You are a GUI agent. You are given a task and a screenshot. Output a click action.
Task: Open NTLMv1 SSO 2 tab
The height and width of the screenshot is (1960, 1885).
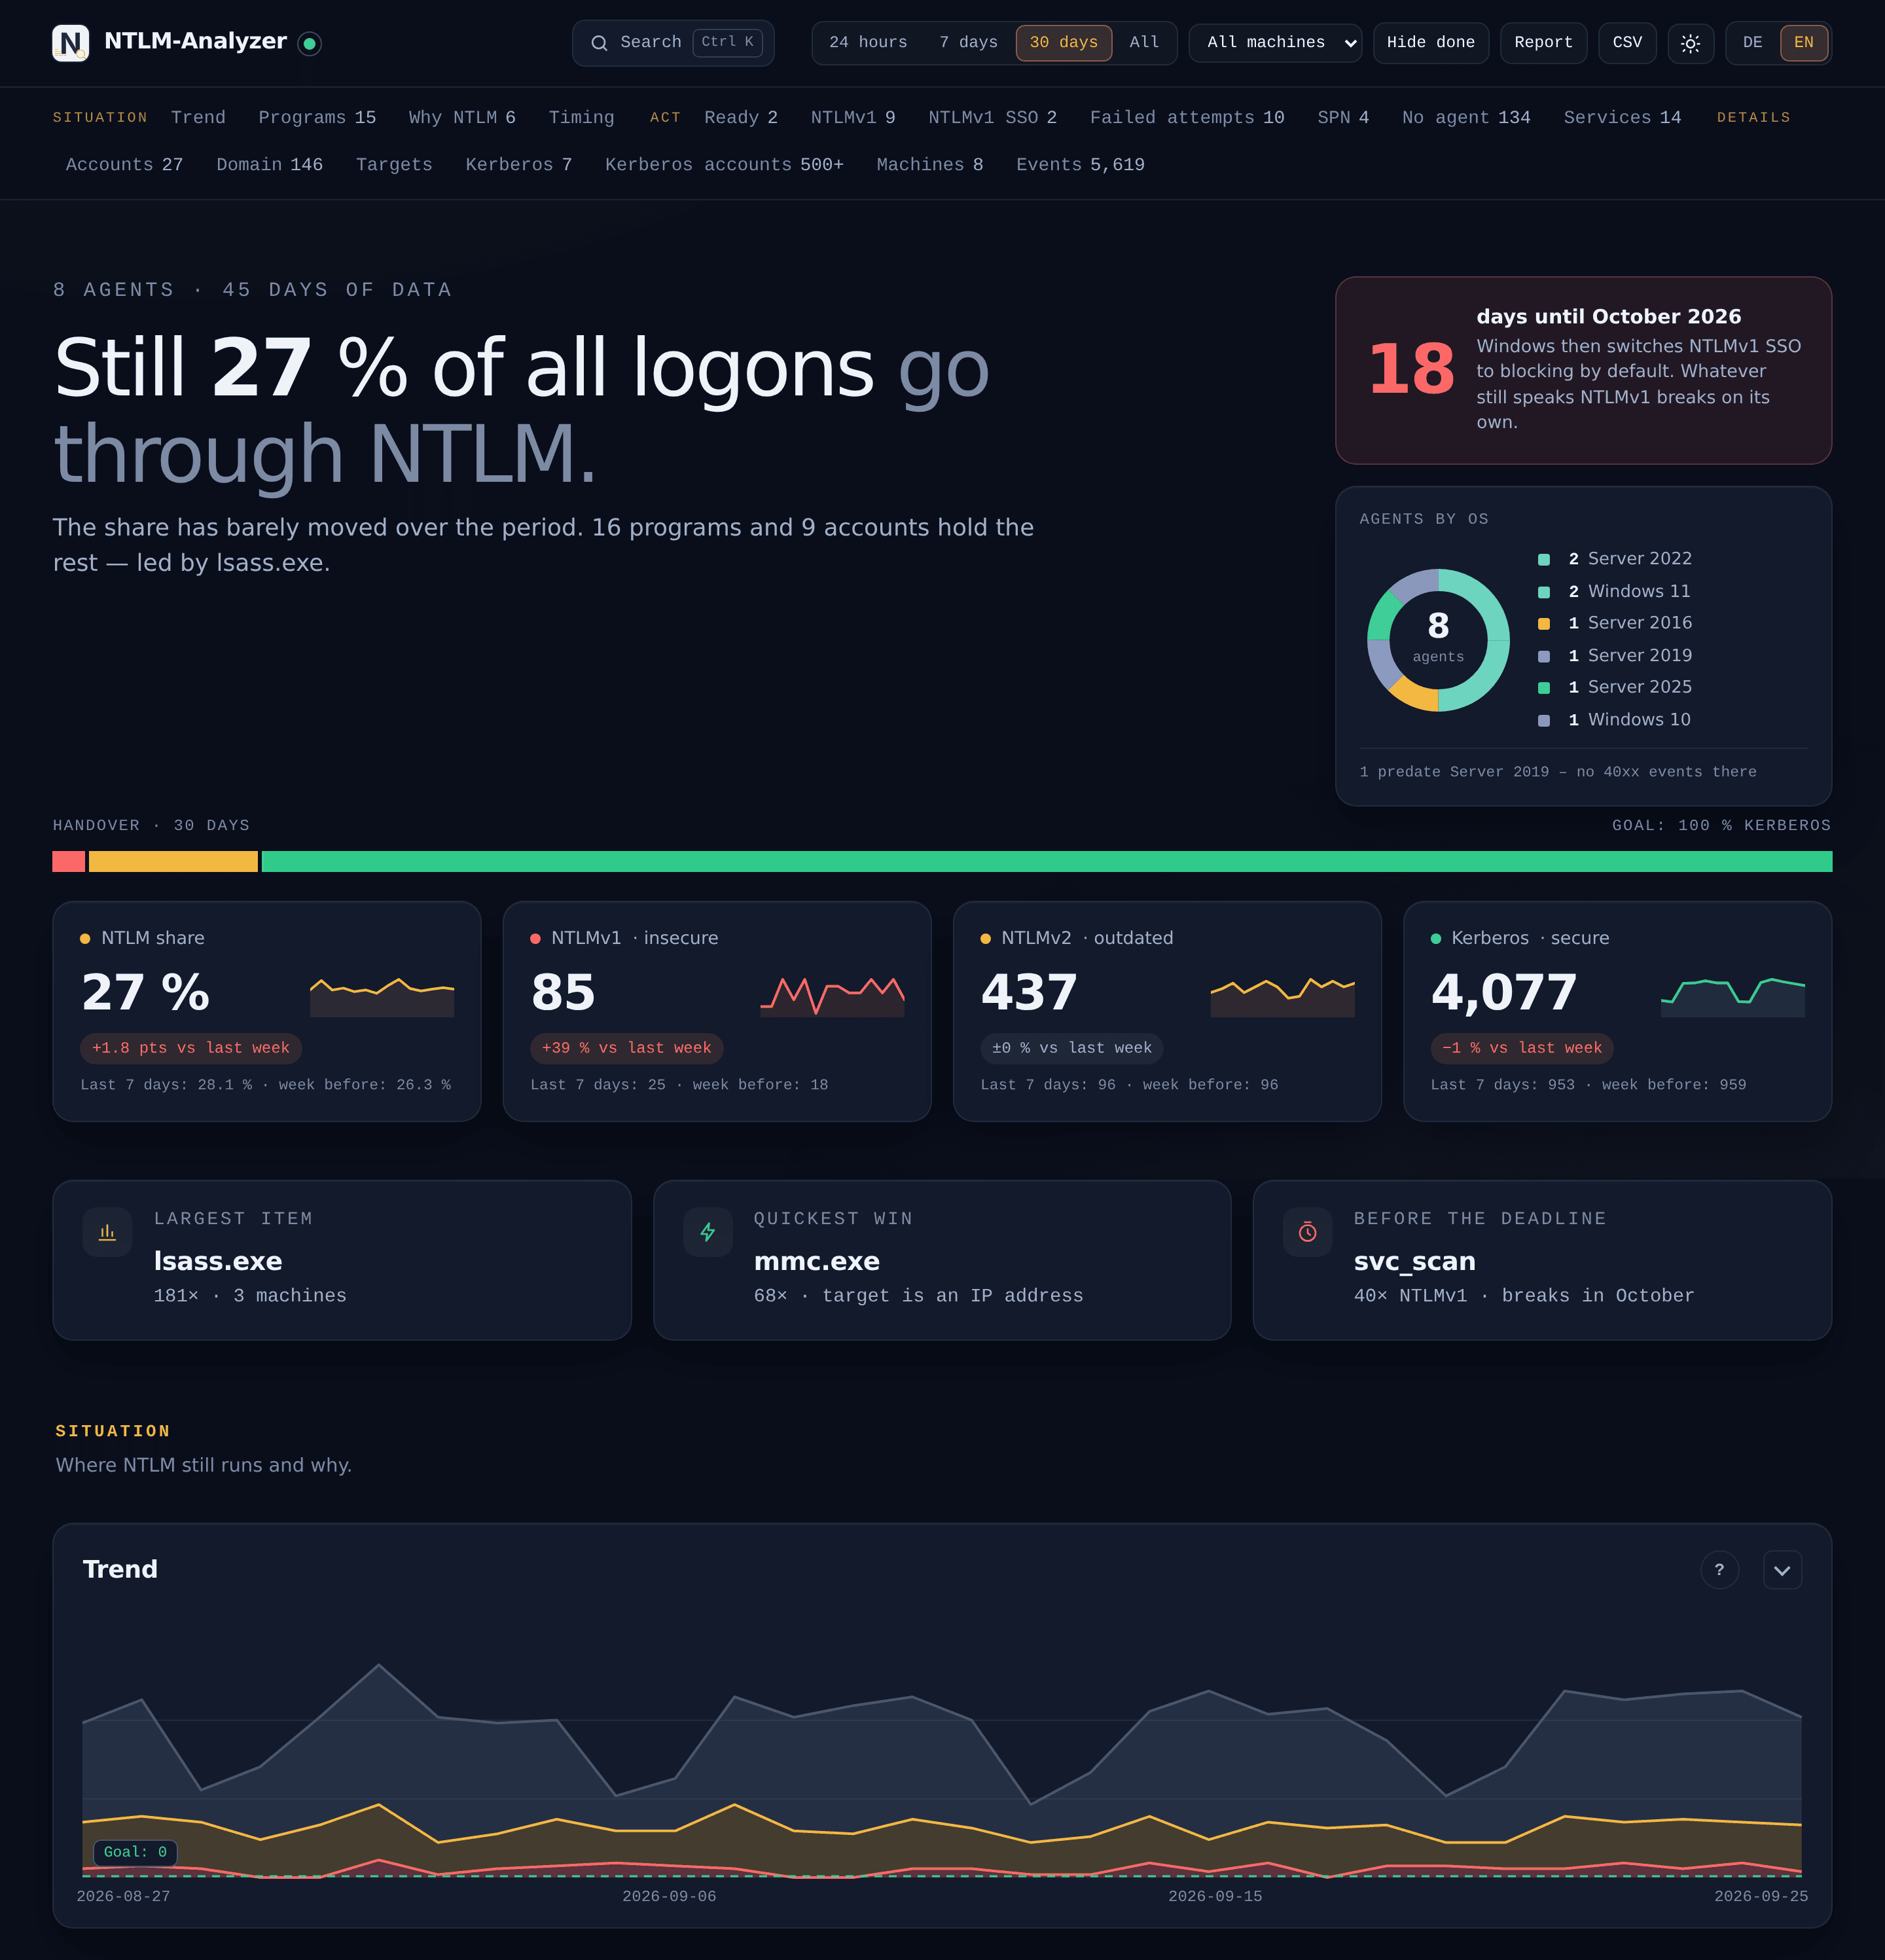pyautogui.click(x=992, y=118)
